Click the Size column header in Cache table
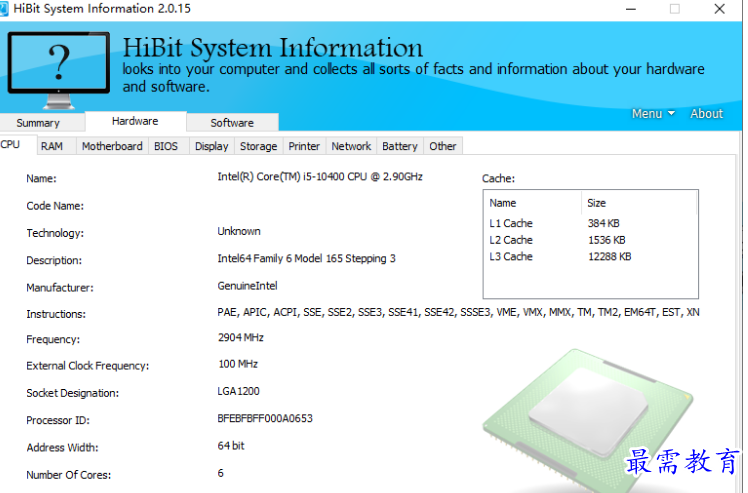Screen dimensions: 748x493 click(639, 203)
